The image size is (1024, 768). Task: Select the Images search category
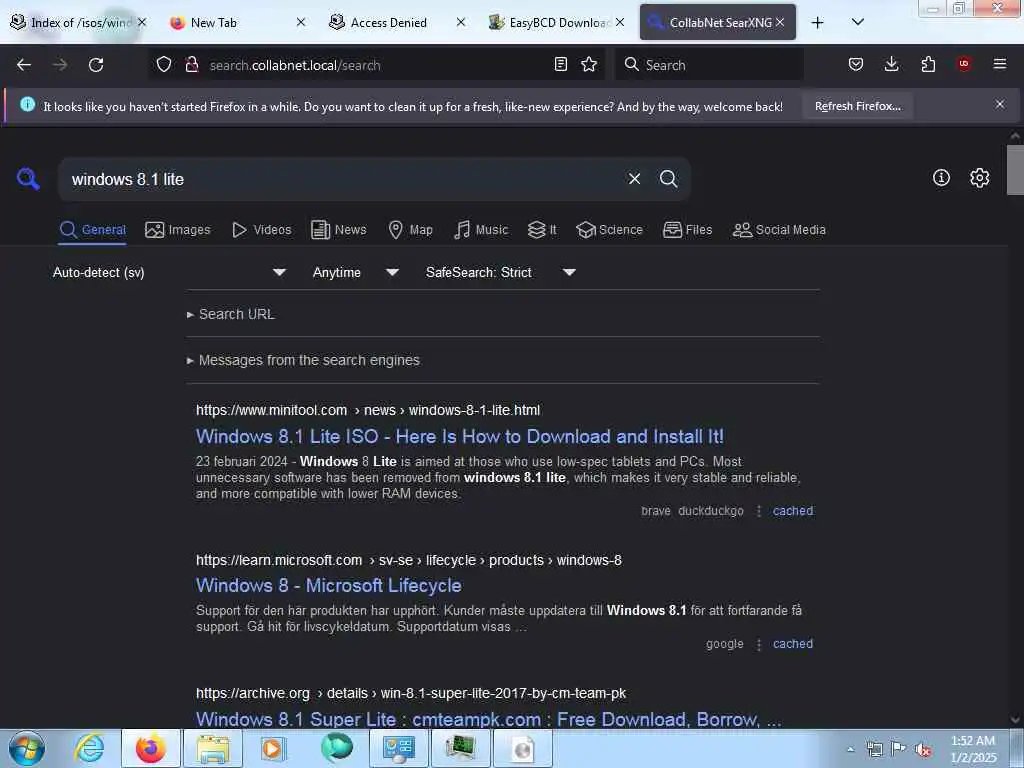178,230
